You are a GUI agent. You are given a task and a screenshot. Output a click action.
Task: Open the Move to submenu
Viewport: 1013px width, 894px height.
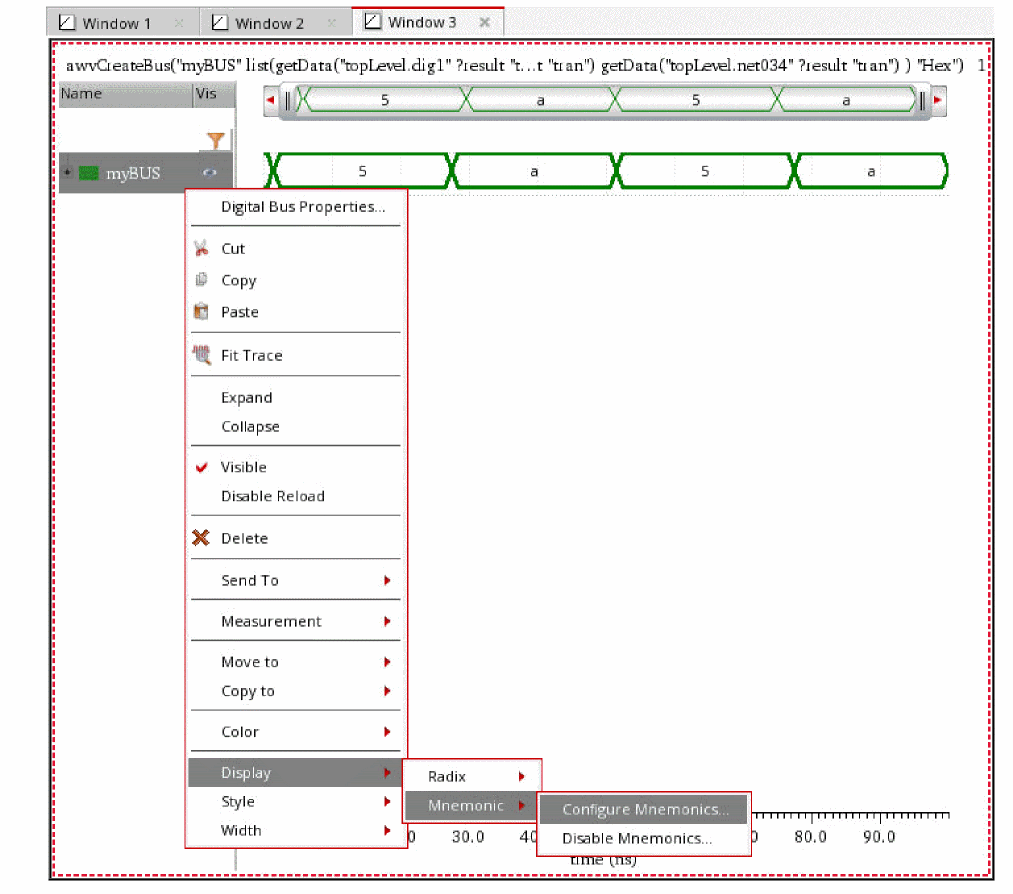(x=296, y=661)
